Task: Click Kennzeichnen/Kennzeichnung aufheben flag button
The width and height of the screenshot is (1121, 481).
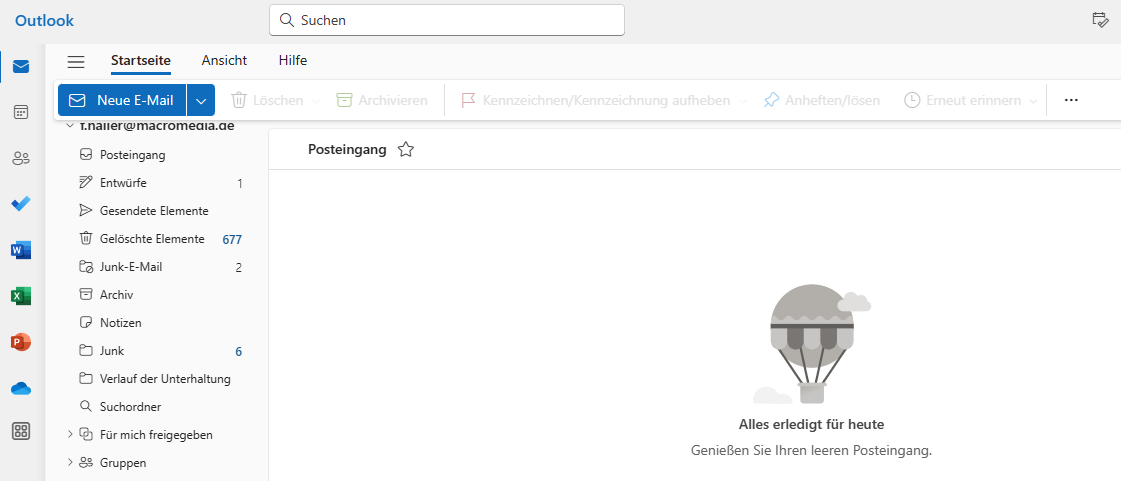Action: (x=595, y=101)
